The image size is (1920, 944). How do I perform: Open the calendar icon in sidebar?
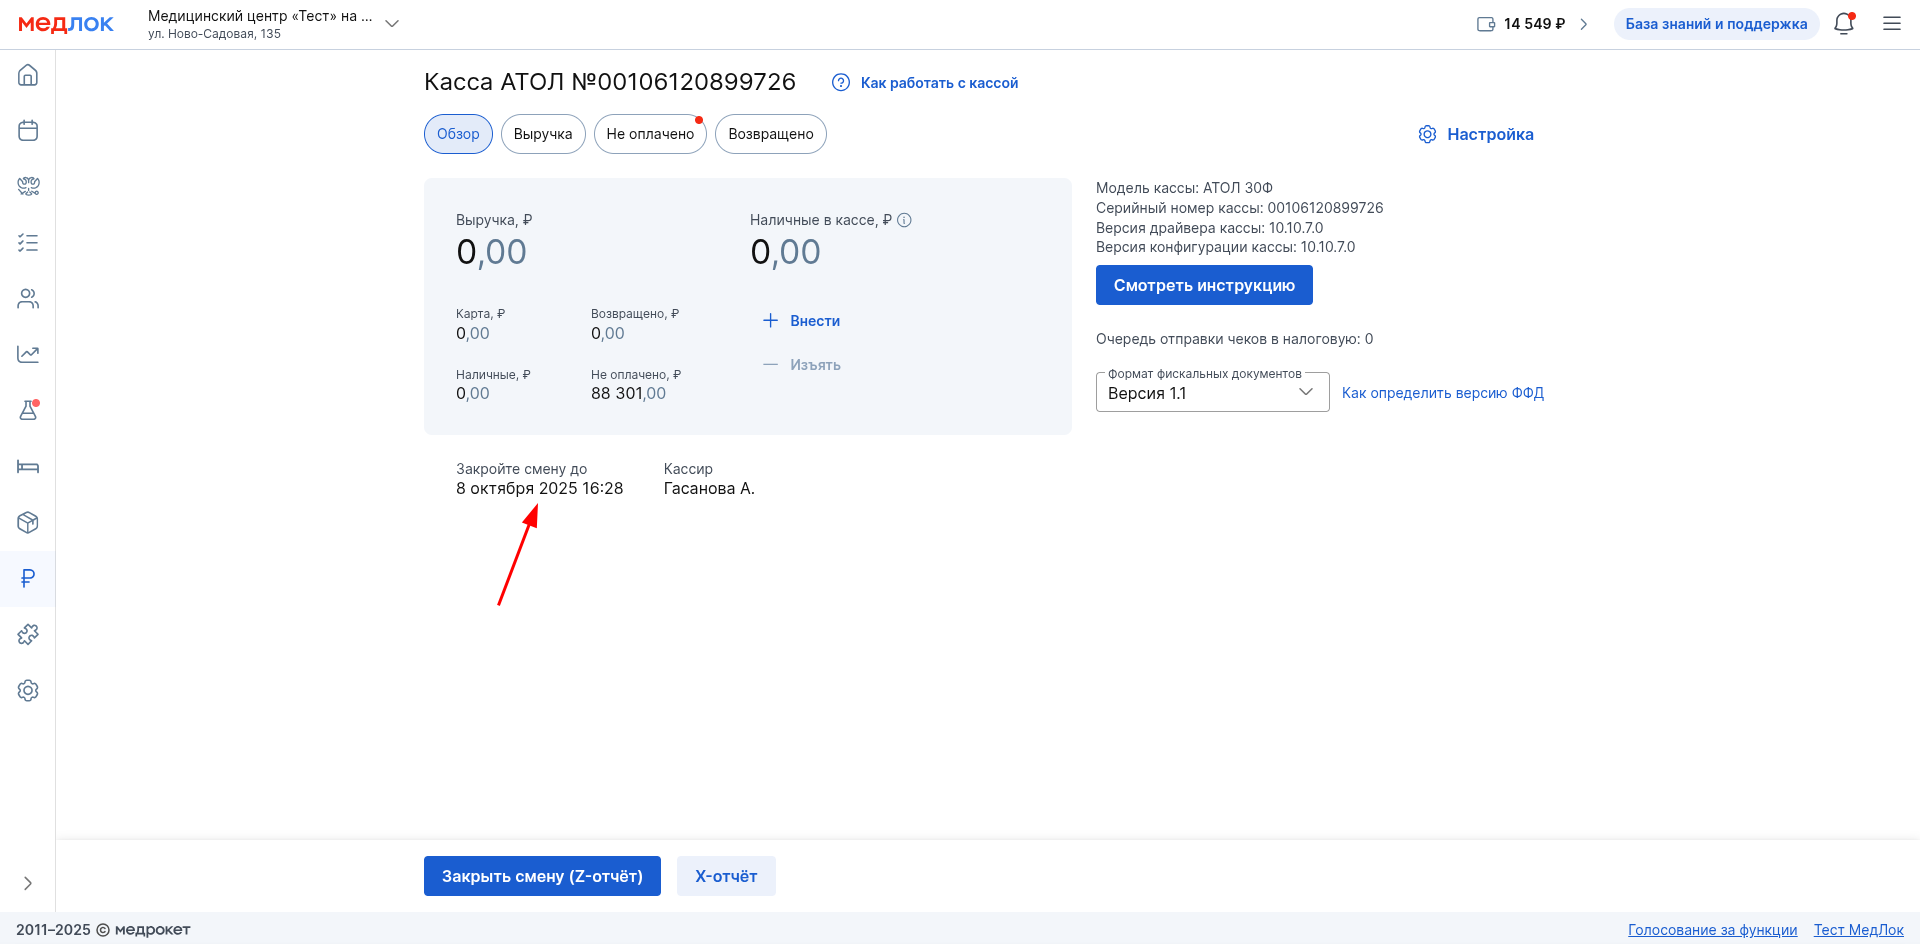click(x=28, y=131)
